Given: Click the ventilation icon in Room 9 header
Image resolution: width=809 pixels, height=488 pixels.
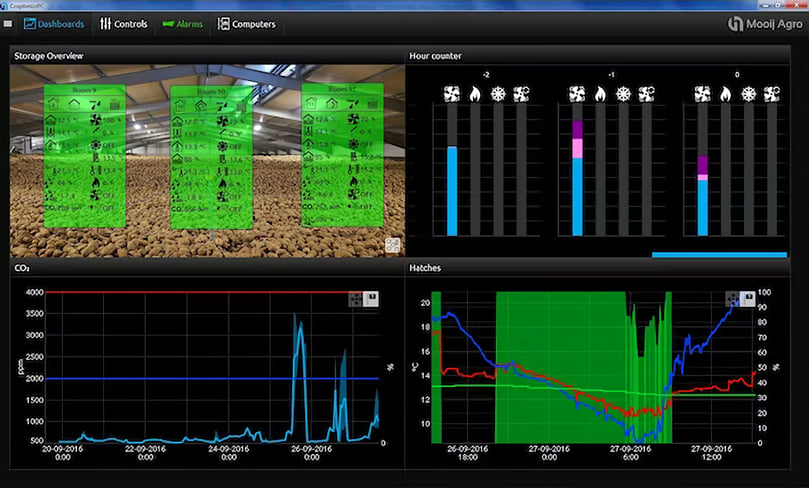Looking at the screenshot, I should (x=95, y=105).
